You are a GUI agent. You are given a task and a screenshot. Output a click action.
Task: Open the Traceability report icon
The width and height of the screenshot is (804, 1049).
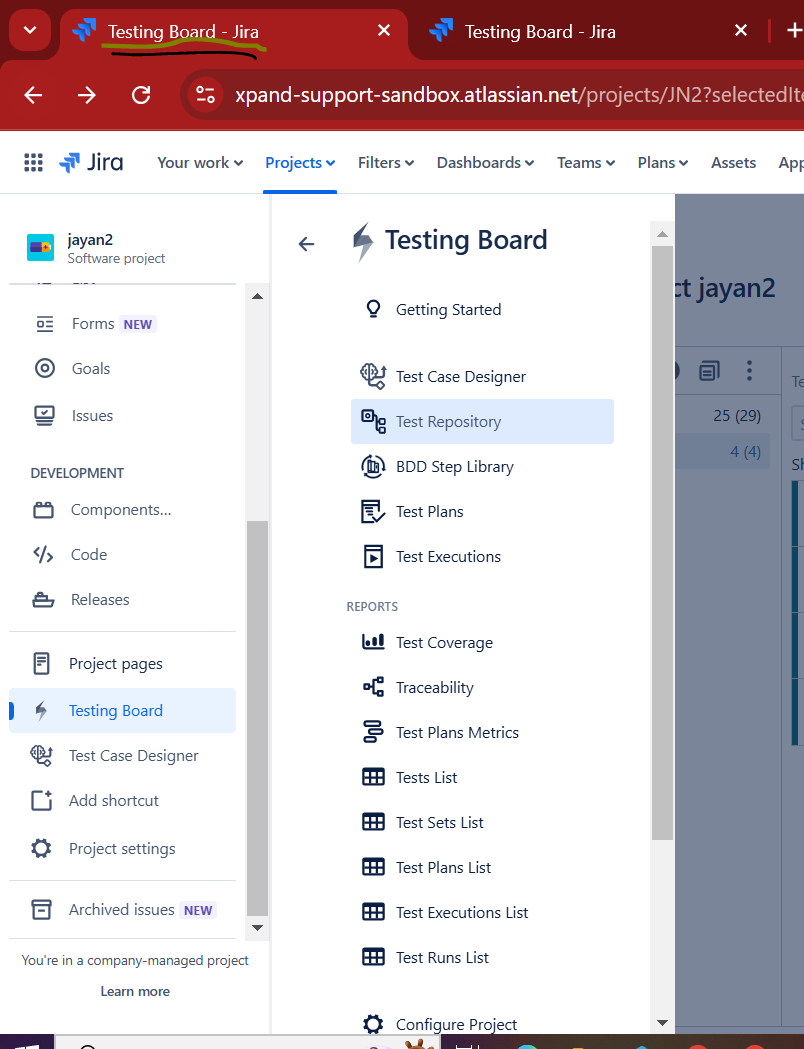click(373, 687)
